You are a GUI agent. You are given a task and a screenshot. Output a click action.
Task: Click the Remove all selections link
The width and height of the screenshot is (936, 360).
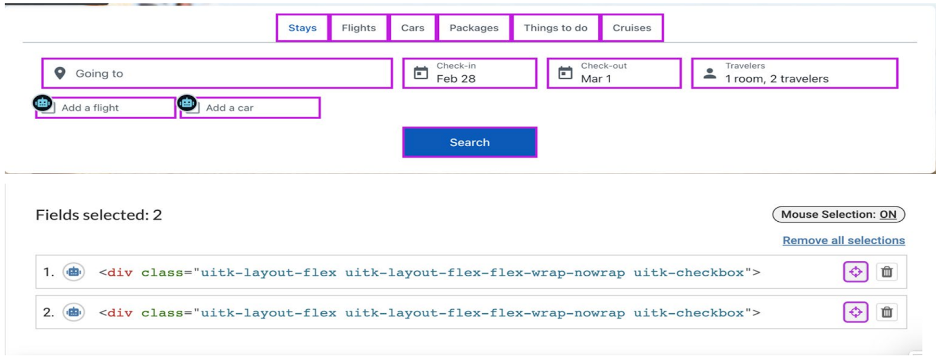[x=843, y=240]
